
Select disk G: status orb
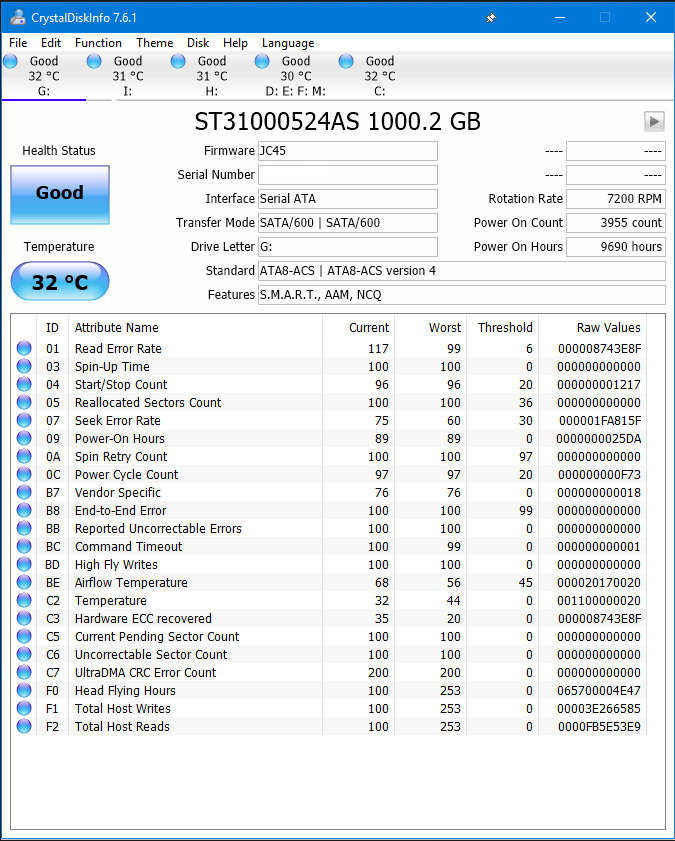11,61
